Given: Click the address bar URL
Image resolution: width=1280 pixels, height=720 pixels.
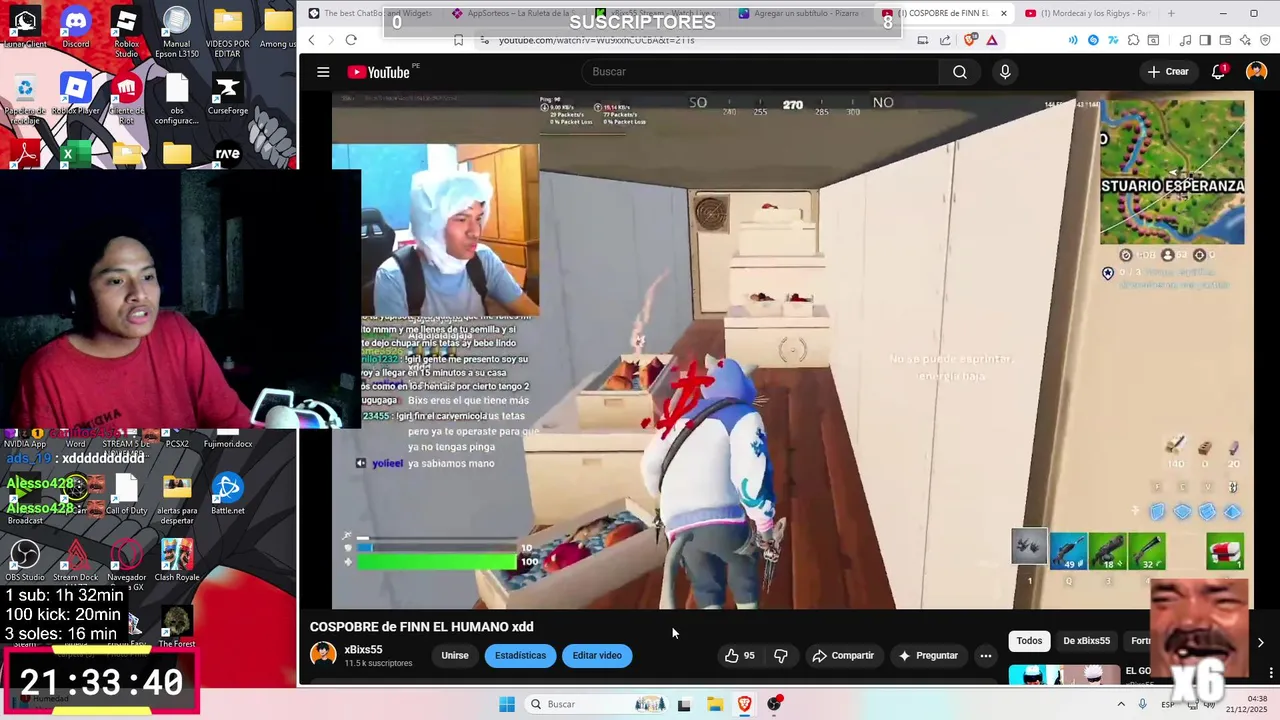Looking at the screenshot, I should click(x=596, y=40).
